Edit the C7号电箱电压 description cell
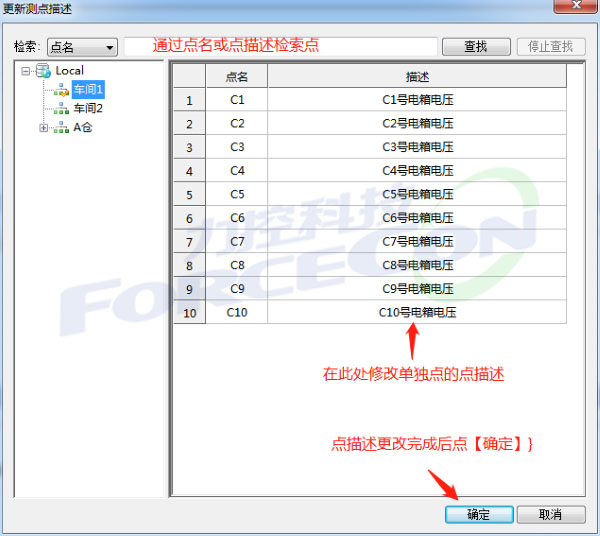 coord(417,241)
